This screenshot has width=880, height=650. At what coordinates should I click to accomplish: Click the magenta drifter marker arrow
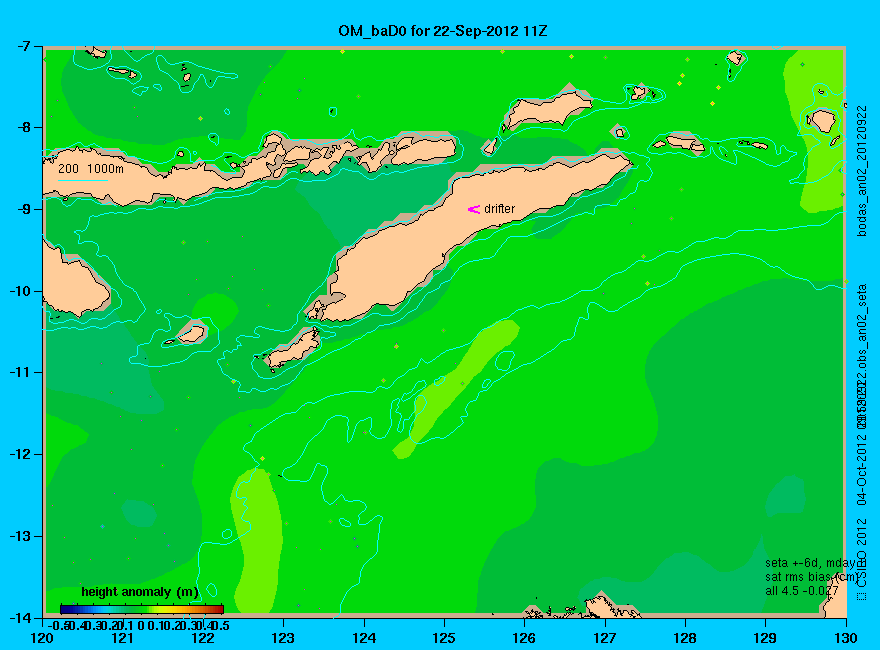click(474, 209)
